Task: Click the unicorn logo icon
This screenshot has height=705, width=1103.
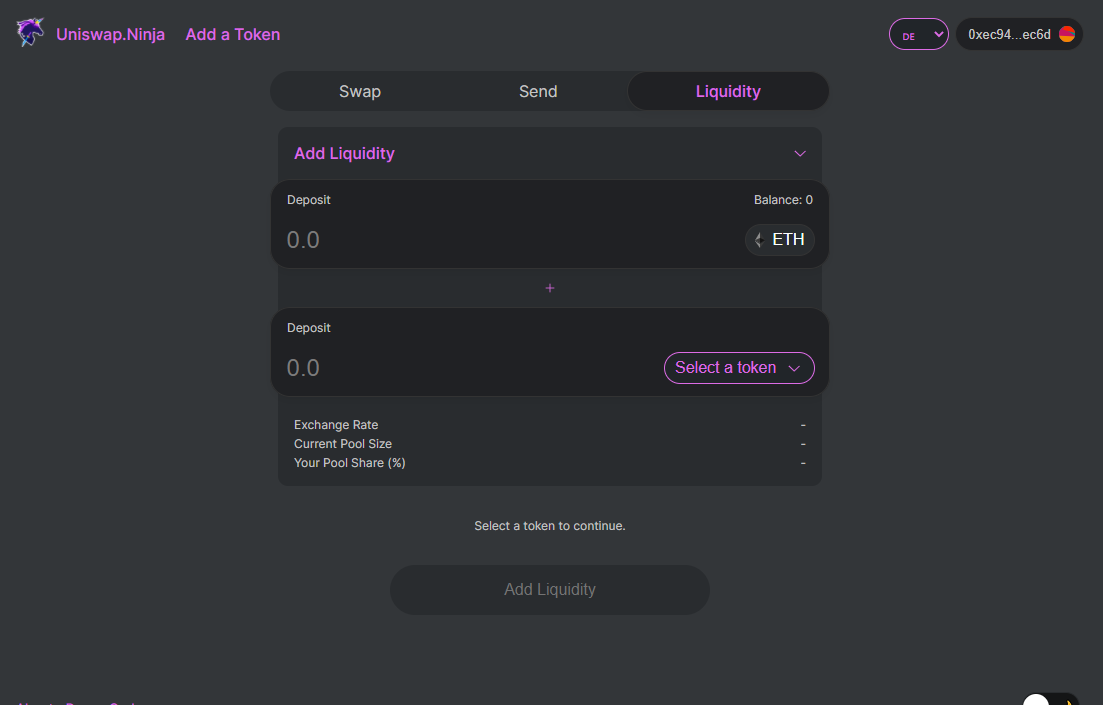Action: coord(31,34)
